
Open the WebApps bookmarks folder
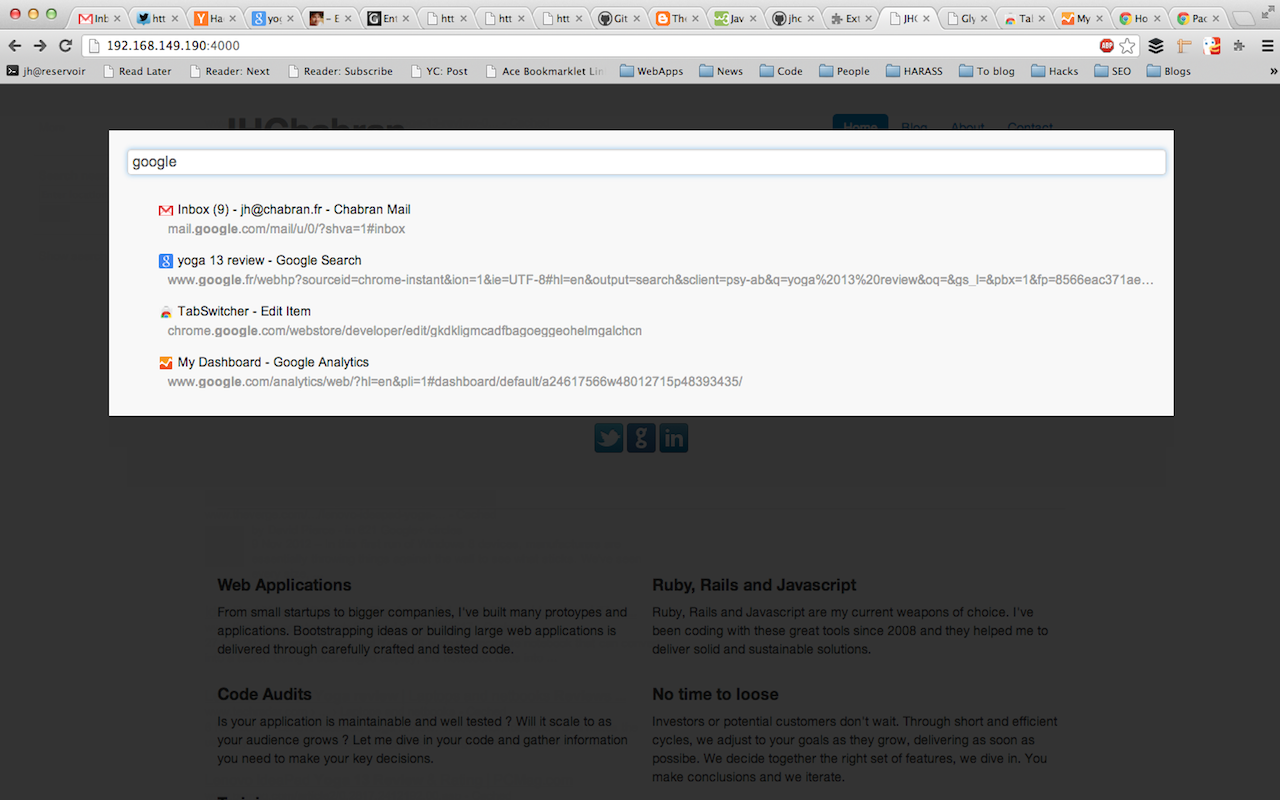(651, 71)
